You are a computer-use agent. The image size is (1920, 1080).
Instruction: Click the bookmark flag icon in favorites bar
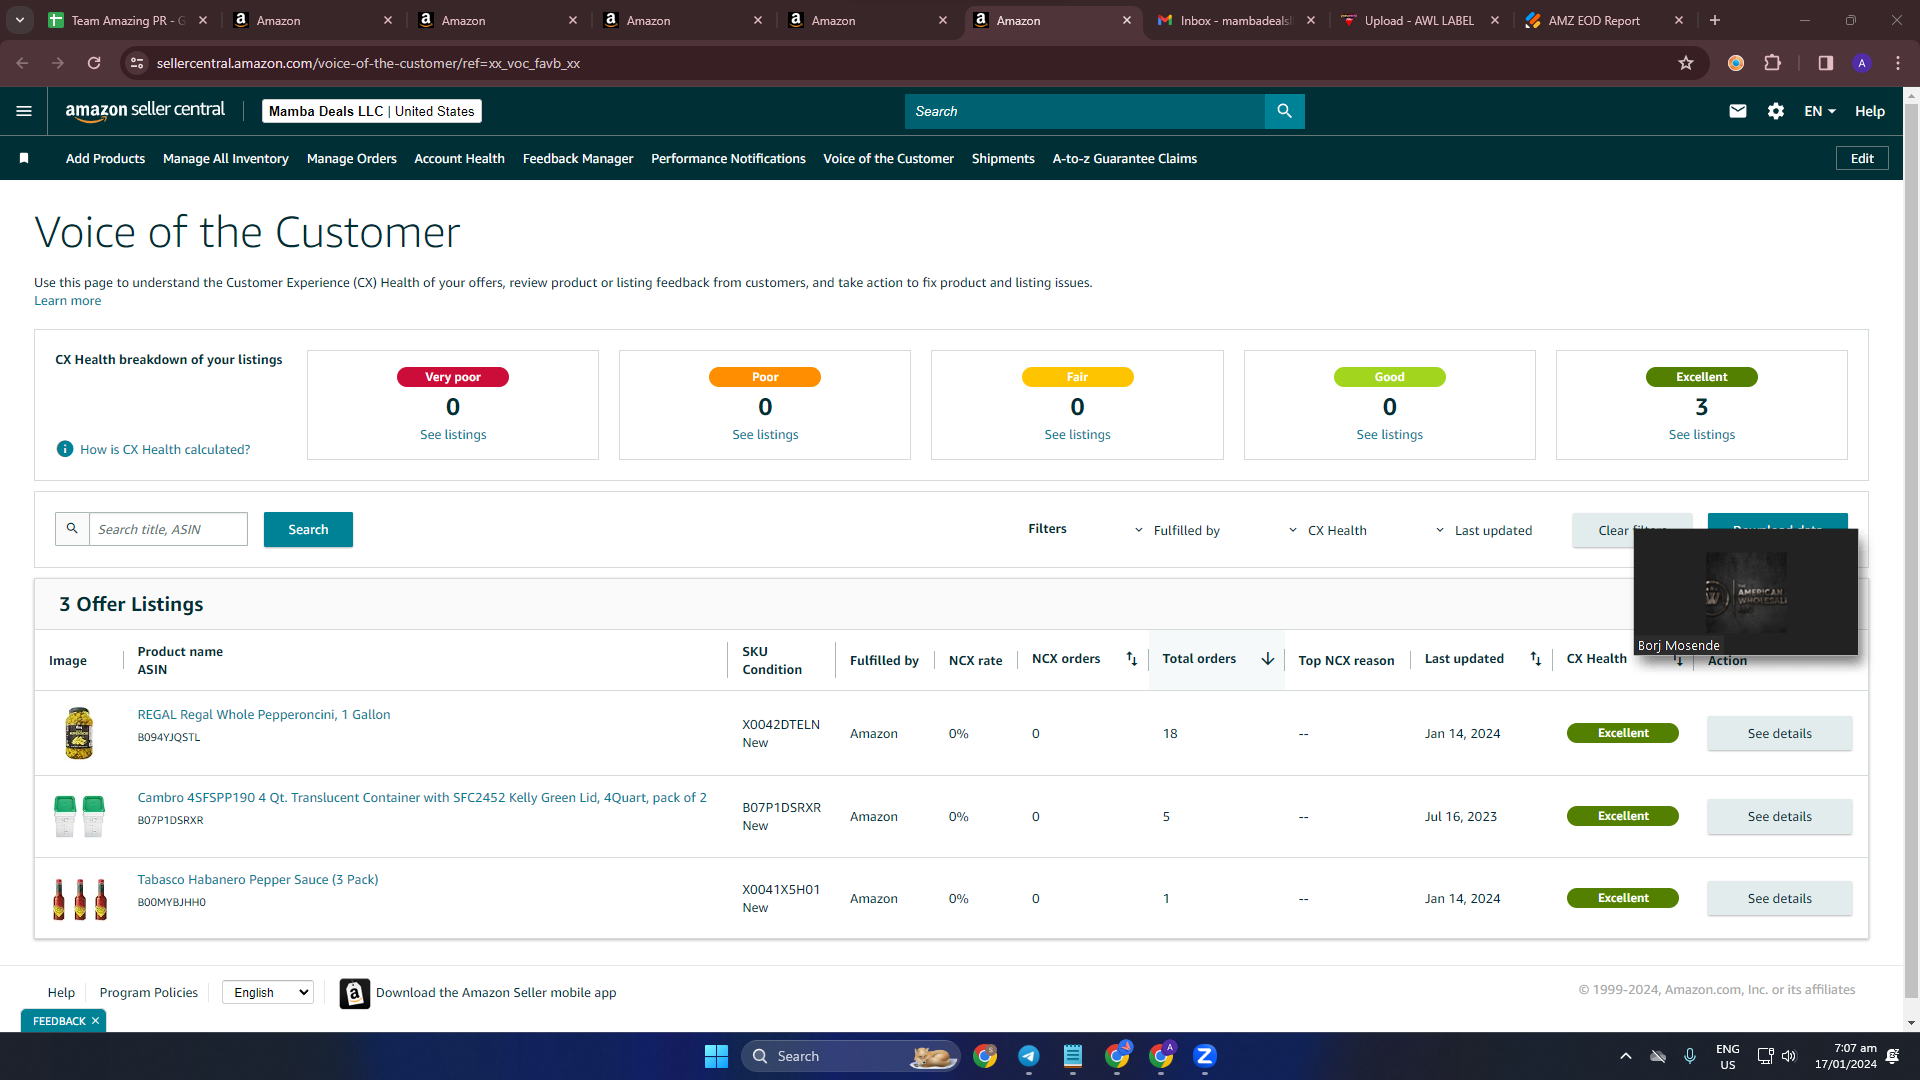pos(24,158)
